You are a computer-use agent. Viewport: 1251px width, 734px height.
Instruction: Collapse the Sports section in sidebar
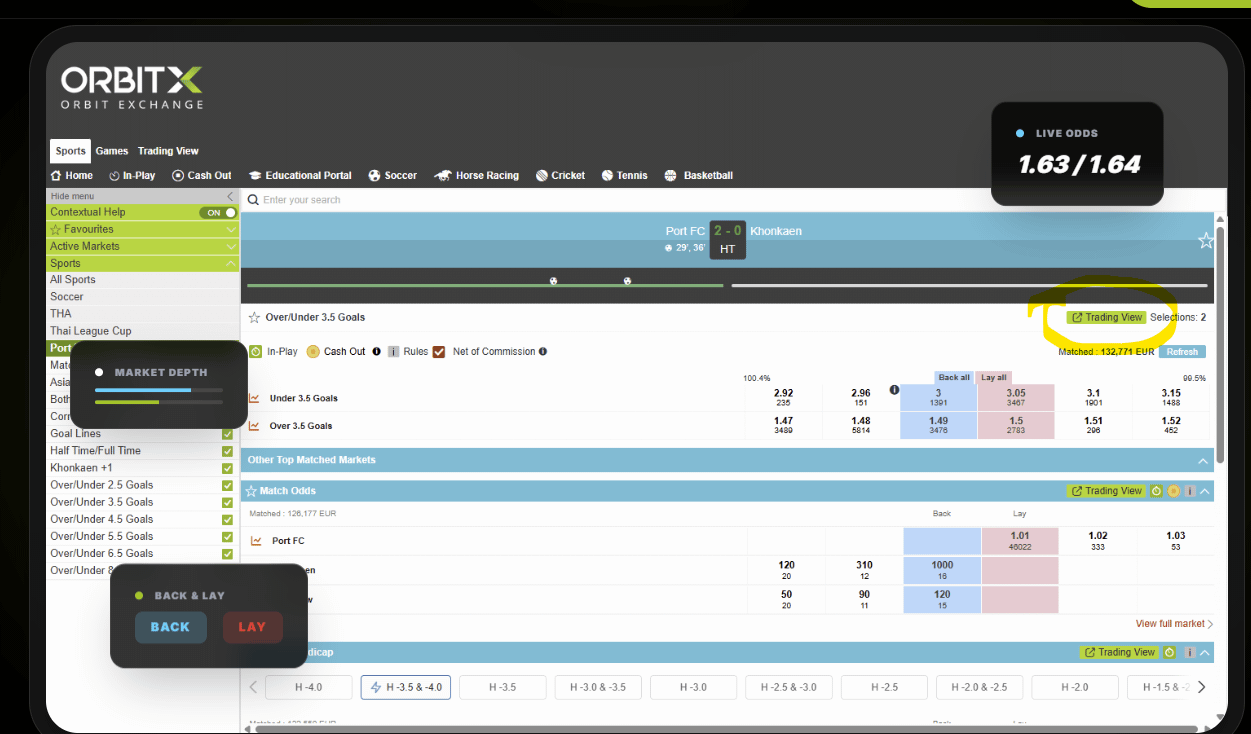[231, 263]
